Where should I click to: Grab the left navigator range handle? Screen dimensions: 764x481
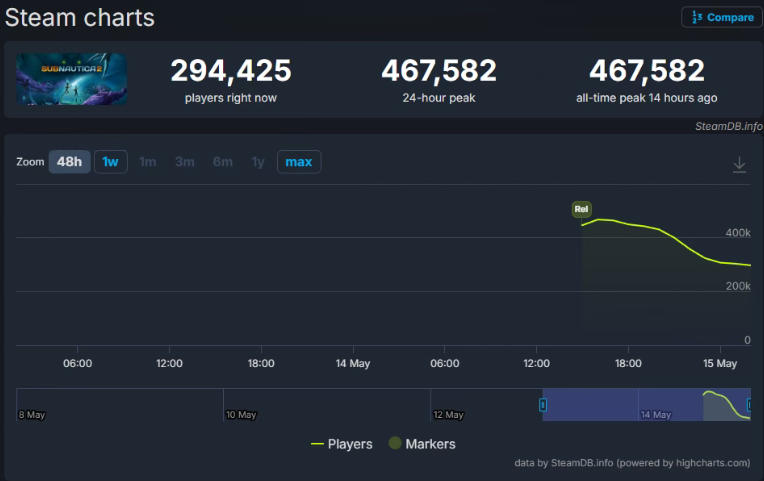tap(543, 404)
